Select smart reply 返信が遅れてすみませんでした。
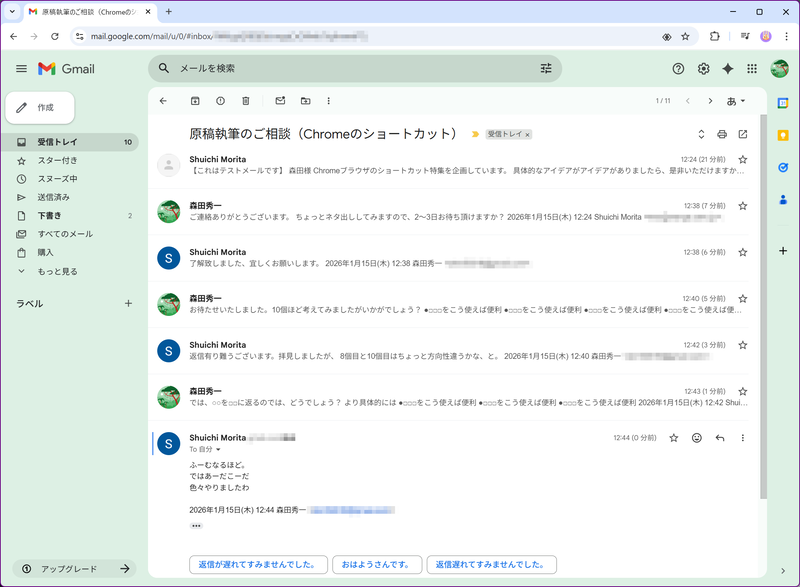This screenshot has height=587, width=800. [x=258, y=565]
